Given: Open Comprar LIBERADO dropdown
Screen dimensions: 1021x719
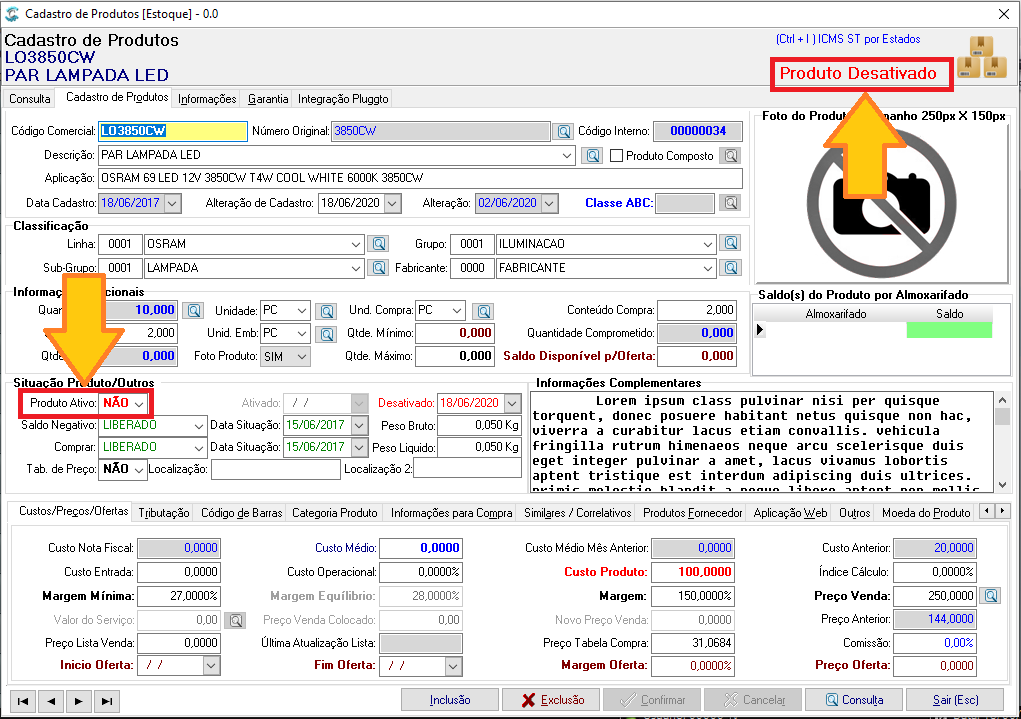Looking at the screenshot, I should click(198, 448).
